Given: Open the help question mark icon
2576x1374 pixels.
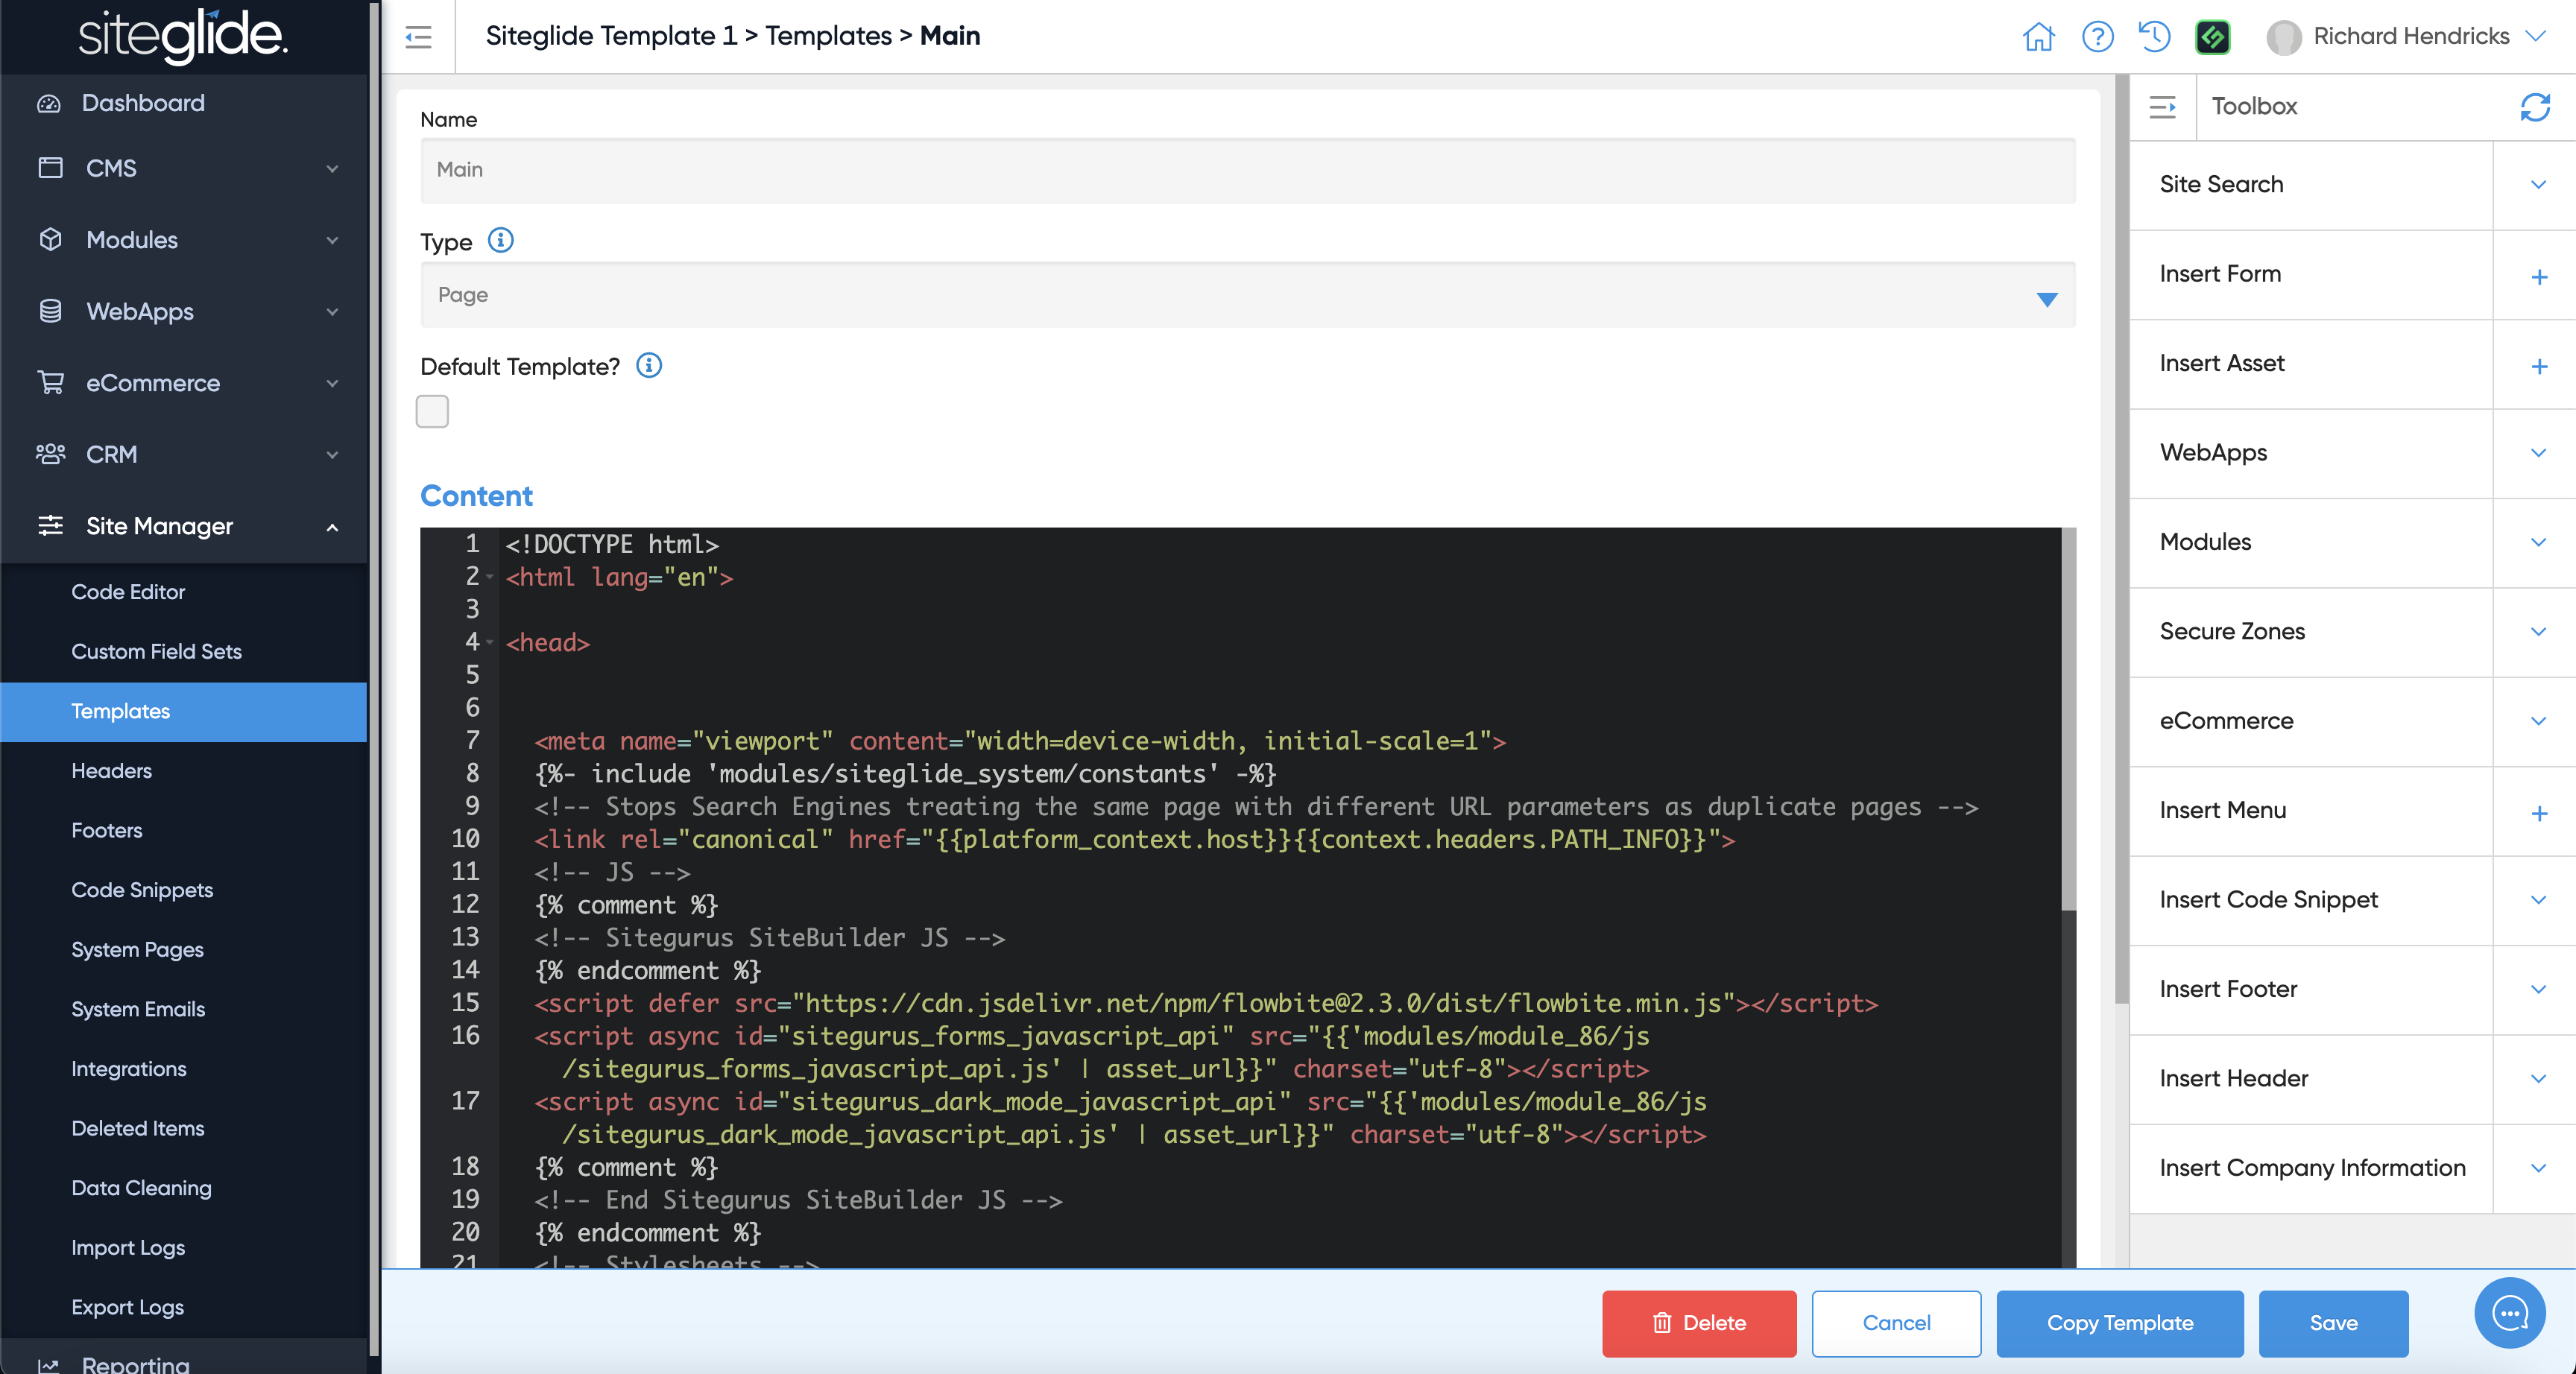Looking at the screenshot, I should point(2097,37).
